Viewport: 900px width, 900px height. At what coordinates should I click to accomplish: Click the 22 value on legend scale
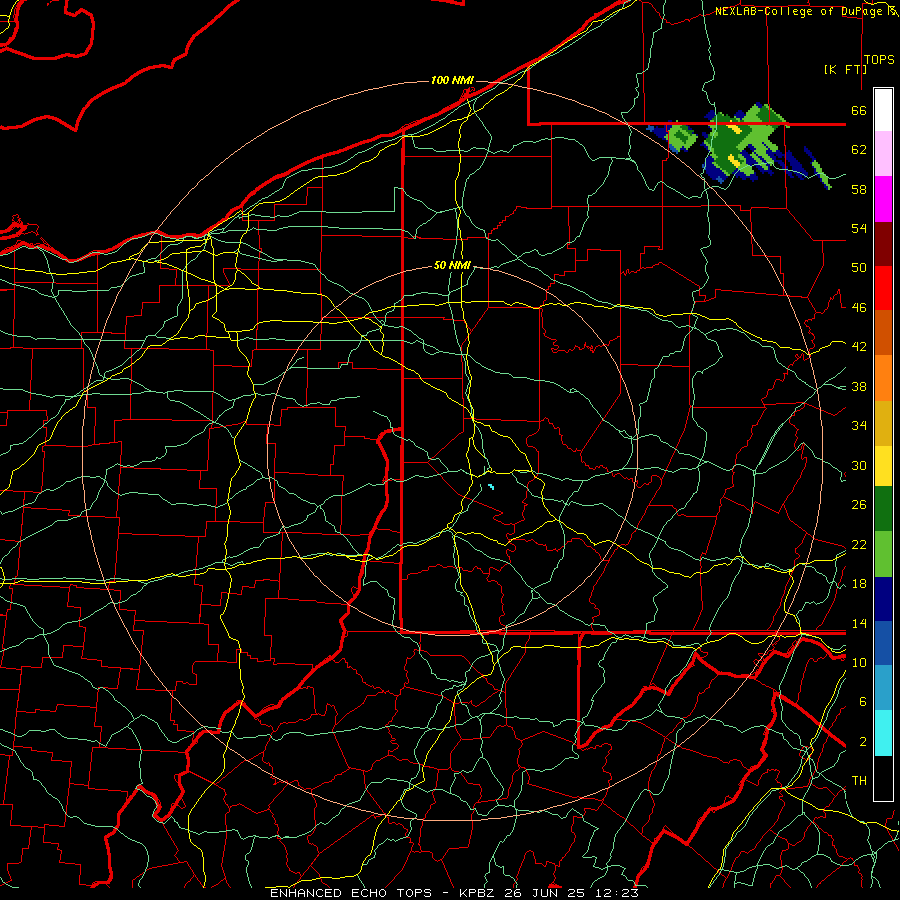(859, 544)
